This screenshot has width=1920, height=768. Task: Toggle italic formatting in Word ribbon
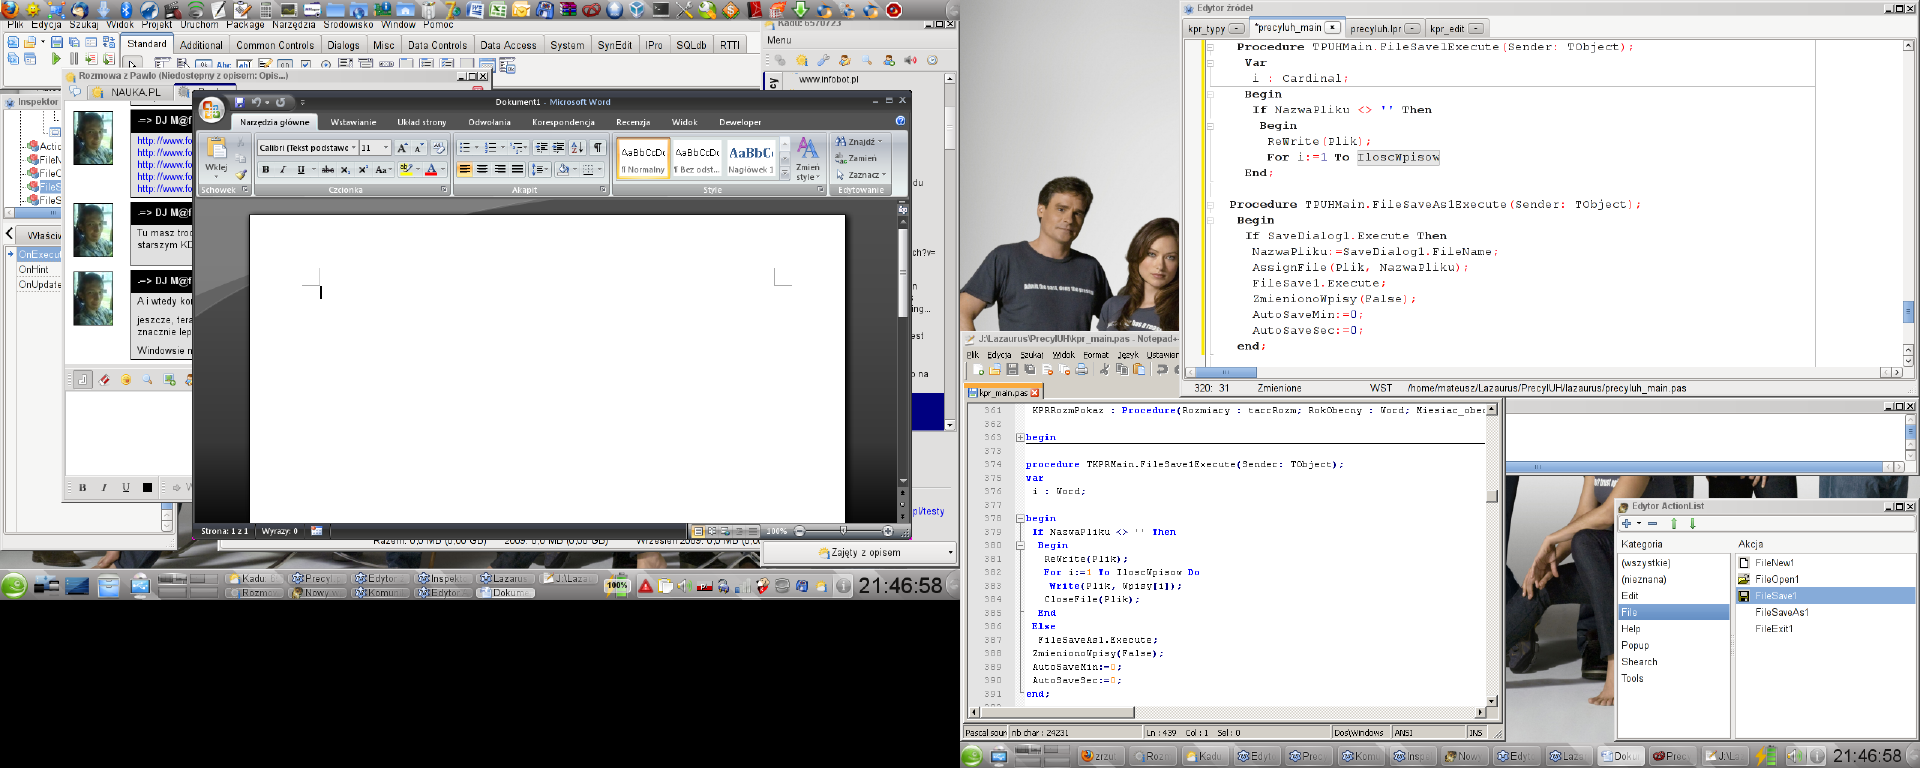coord(283,170)
